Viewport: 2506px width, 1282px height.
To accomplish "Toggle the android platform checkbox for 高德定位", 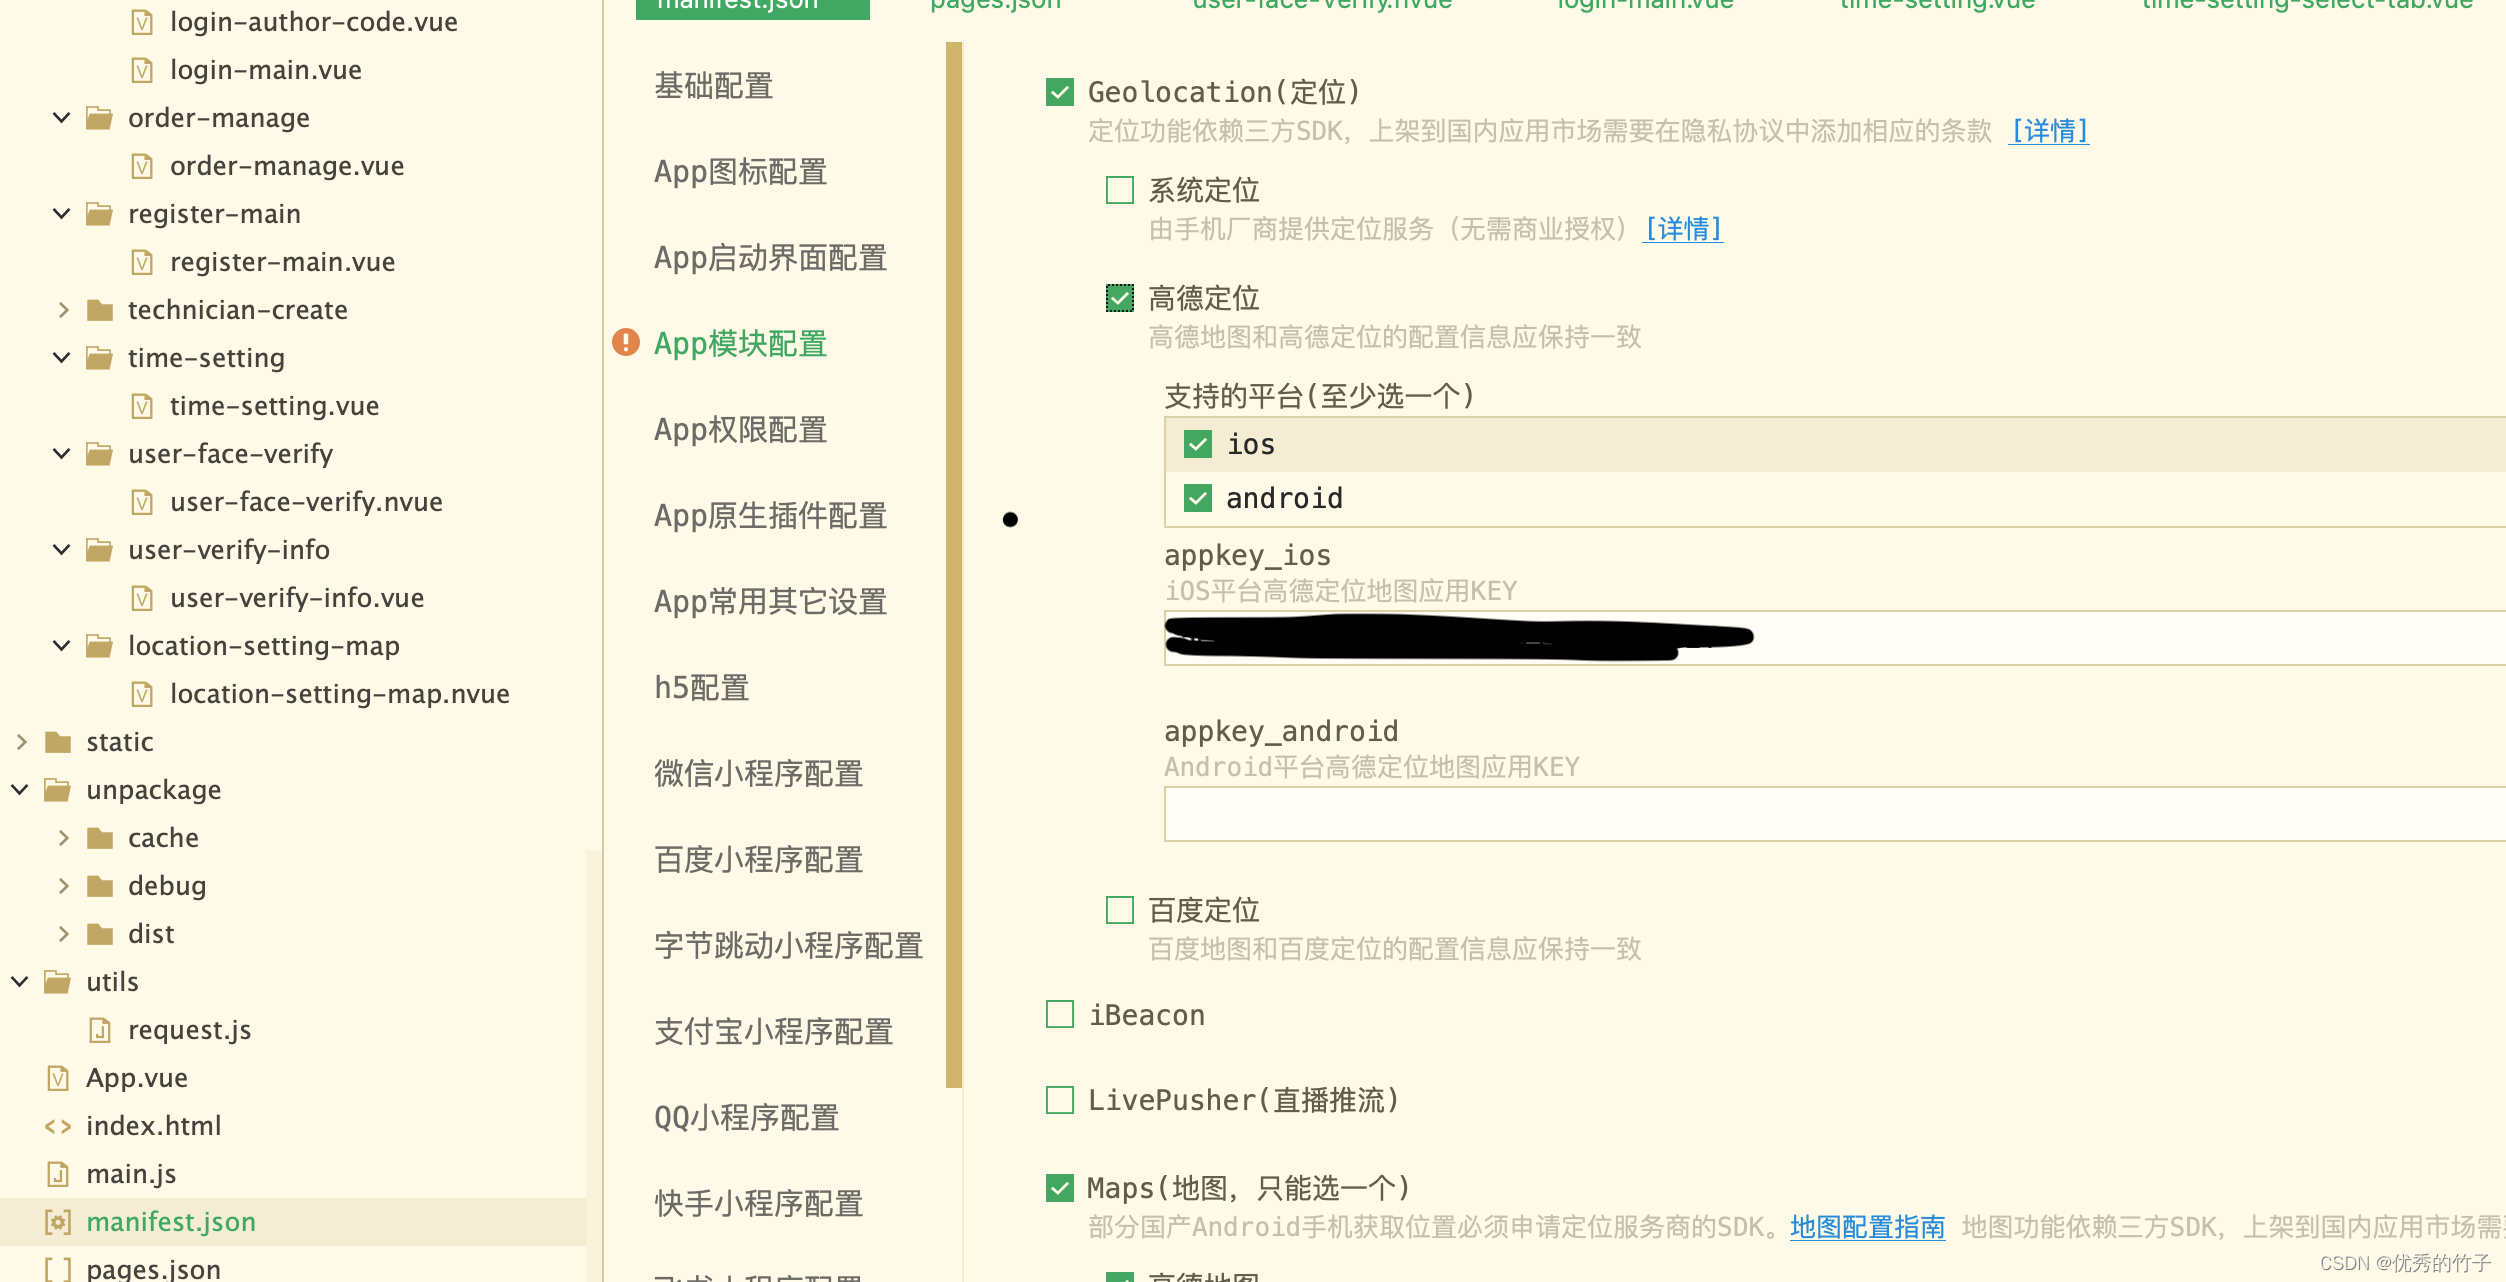I will 1197,497.
